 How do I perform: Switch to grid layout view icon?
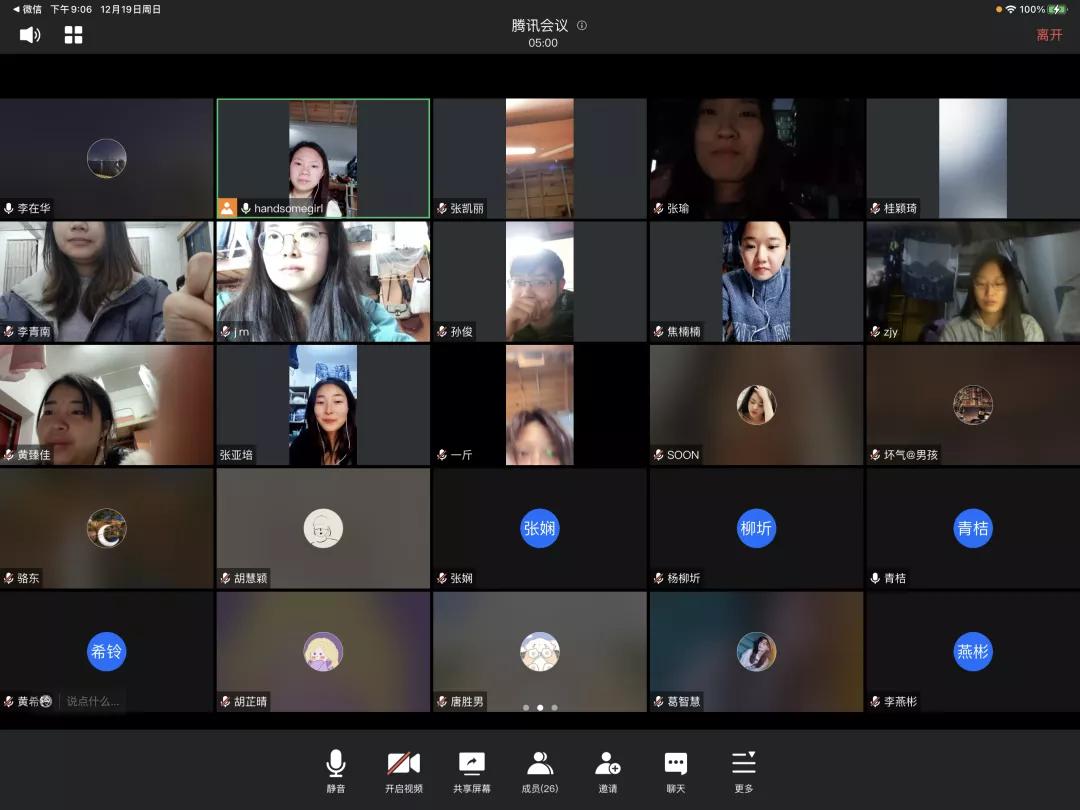point(73,35)
